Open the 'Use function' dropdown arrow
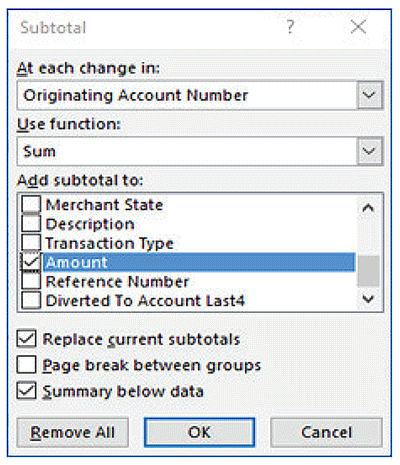Image resolution: width=400 pixels, height=465 pixels. coord(369,151)
